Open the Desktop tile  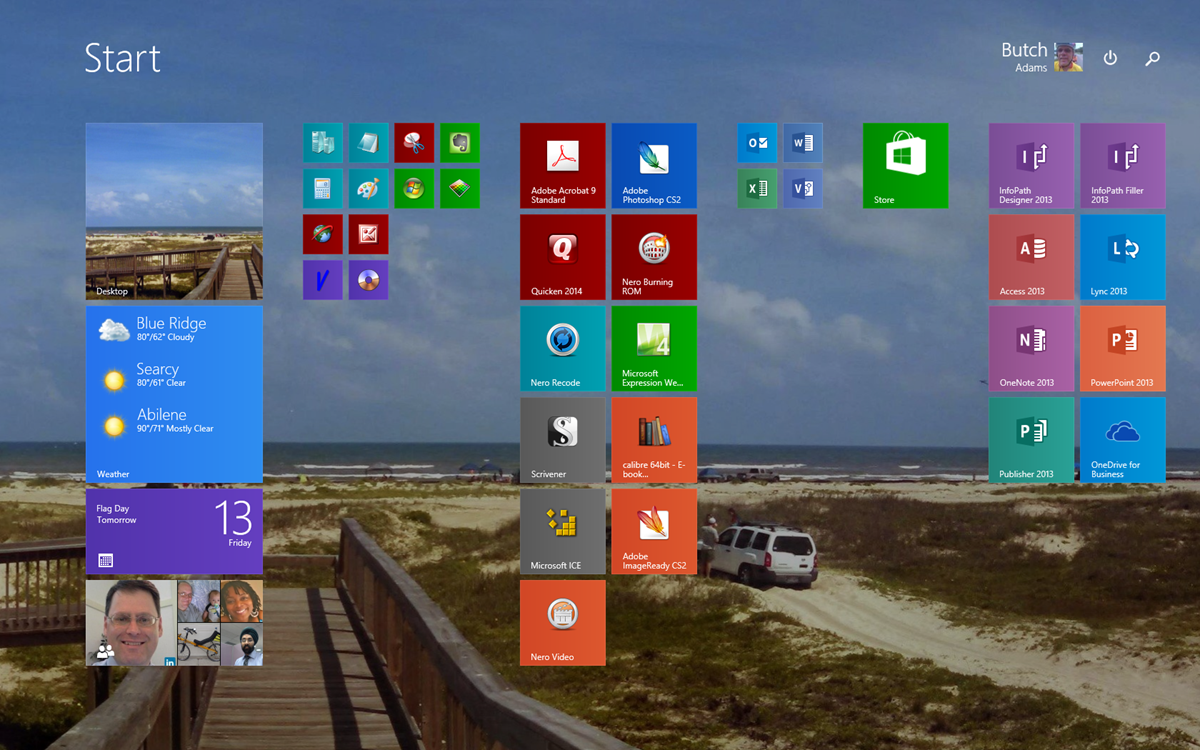174,211
